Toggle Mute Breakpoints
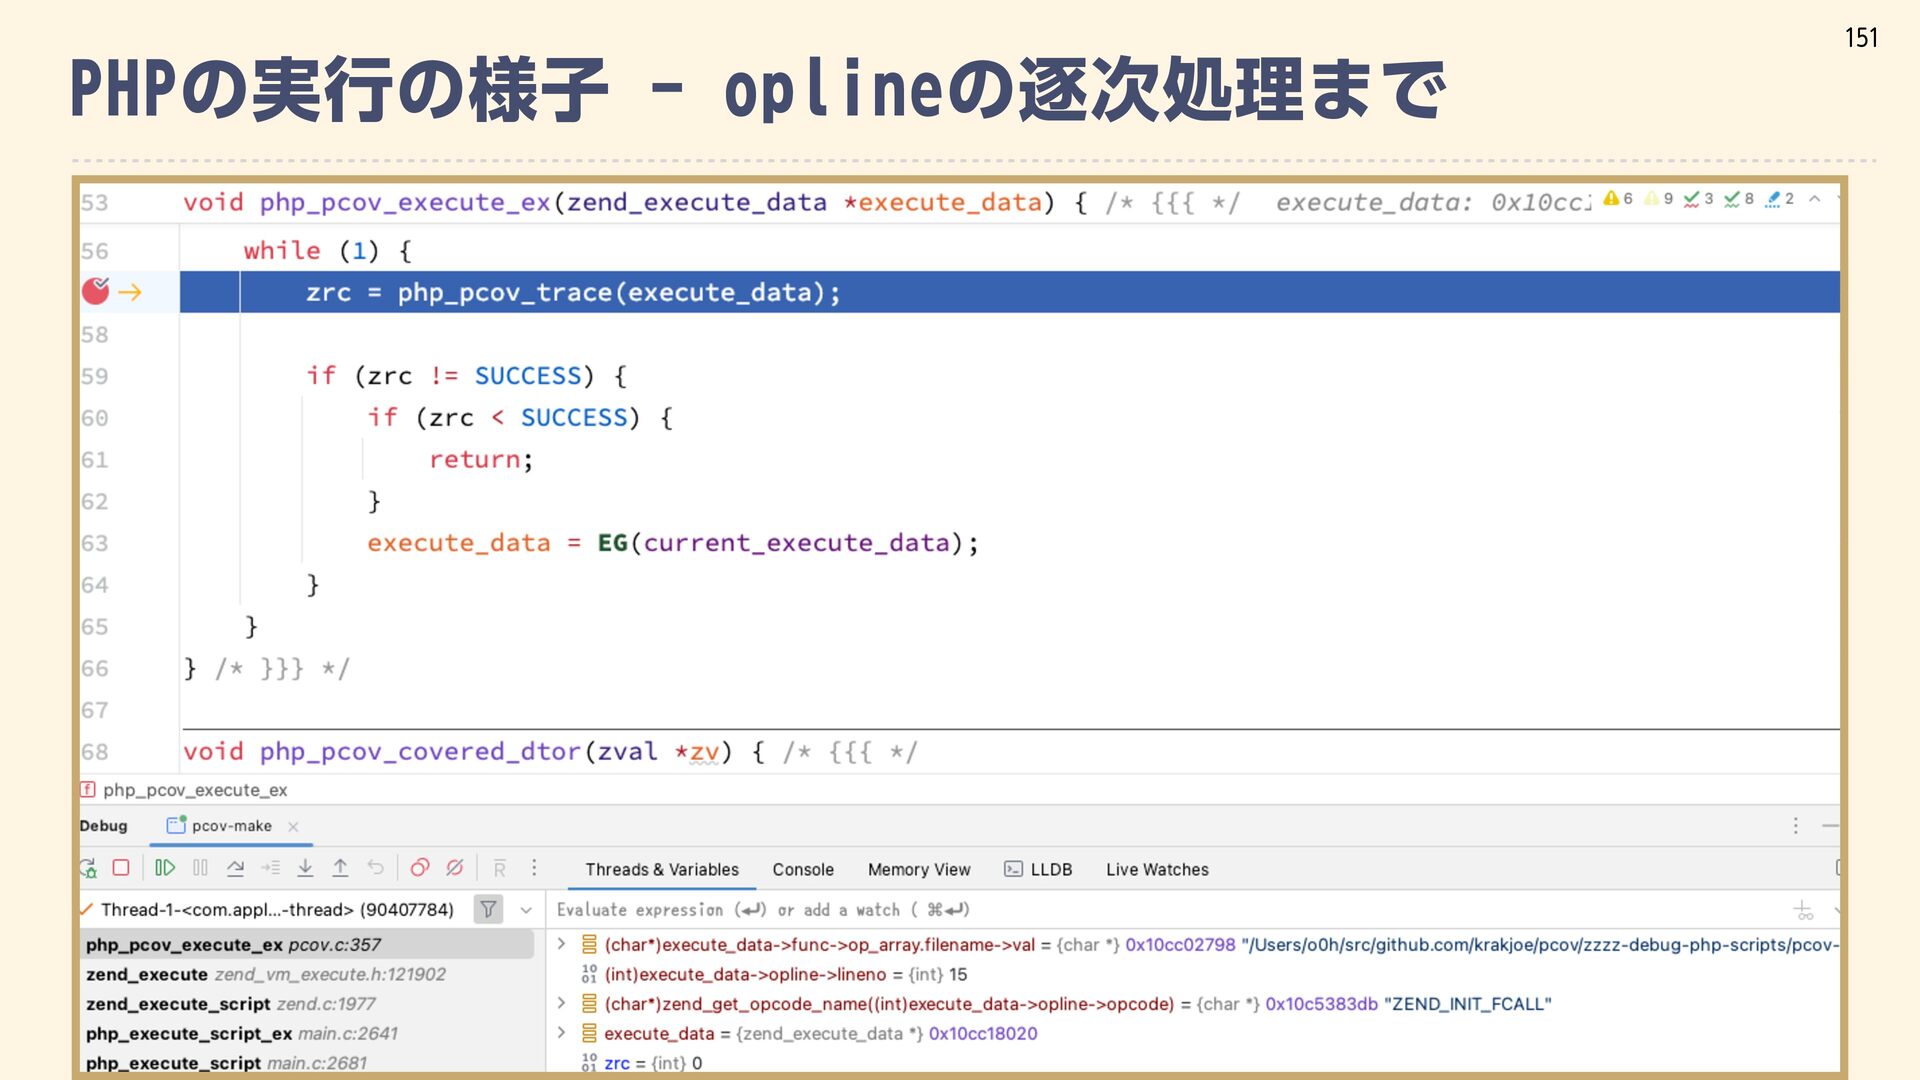The width and height of the screenshot is (1920, 1080). pyautogui.click(x=455, y=868)
